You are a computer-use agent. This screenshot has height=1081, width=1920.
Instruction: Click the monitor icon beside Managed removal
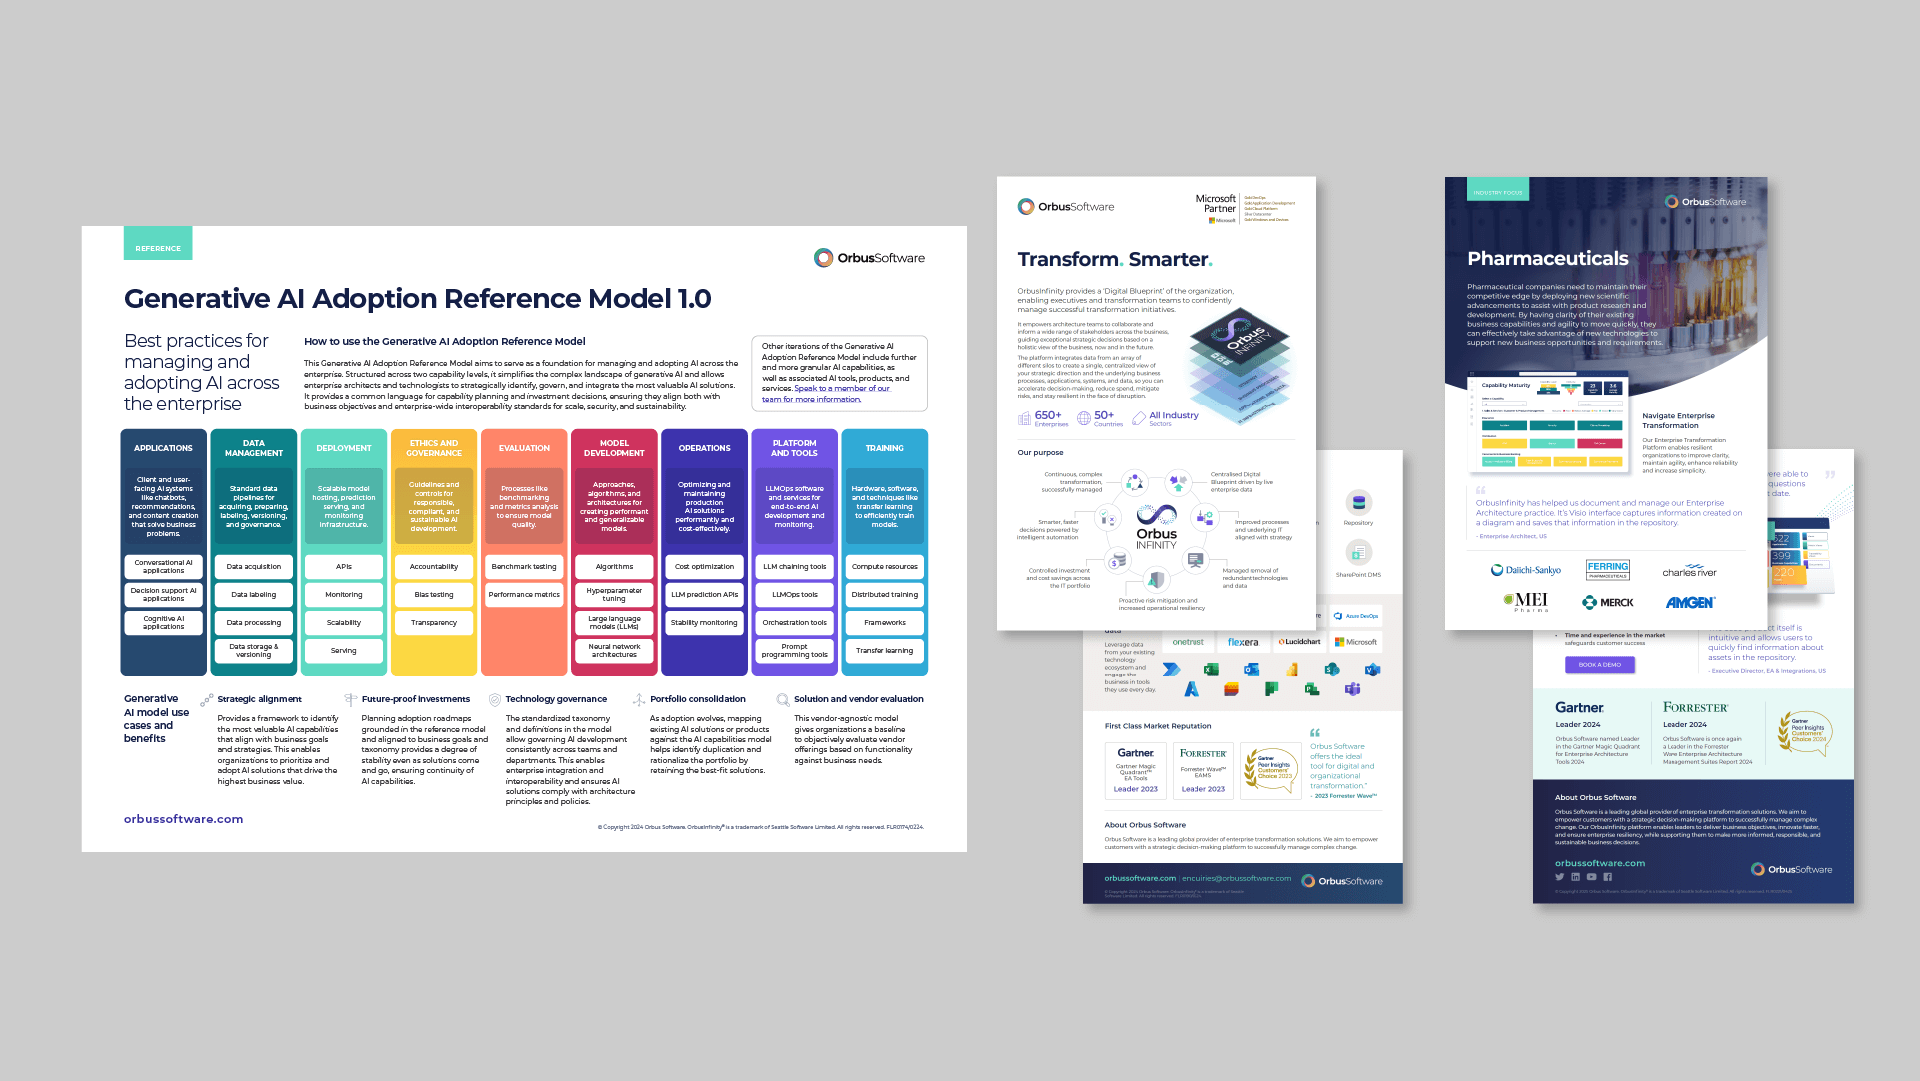1195,561
